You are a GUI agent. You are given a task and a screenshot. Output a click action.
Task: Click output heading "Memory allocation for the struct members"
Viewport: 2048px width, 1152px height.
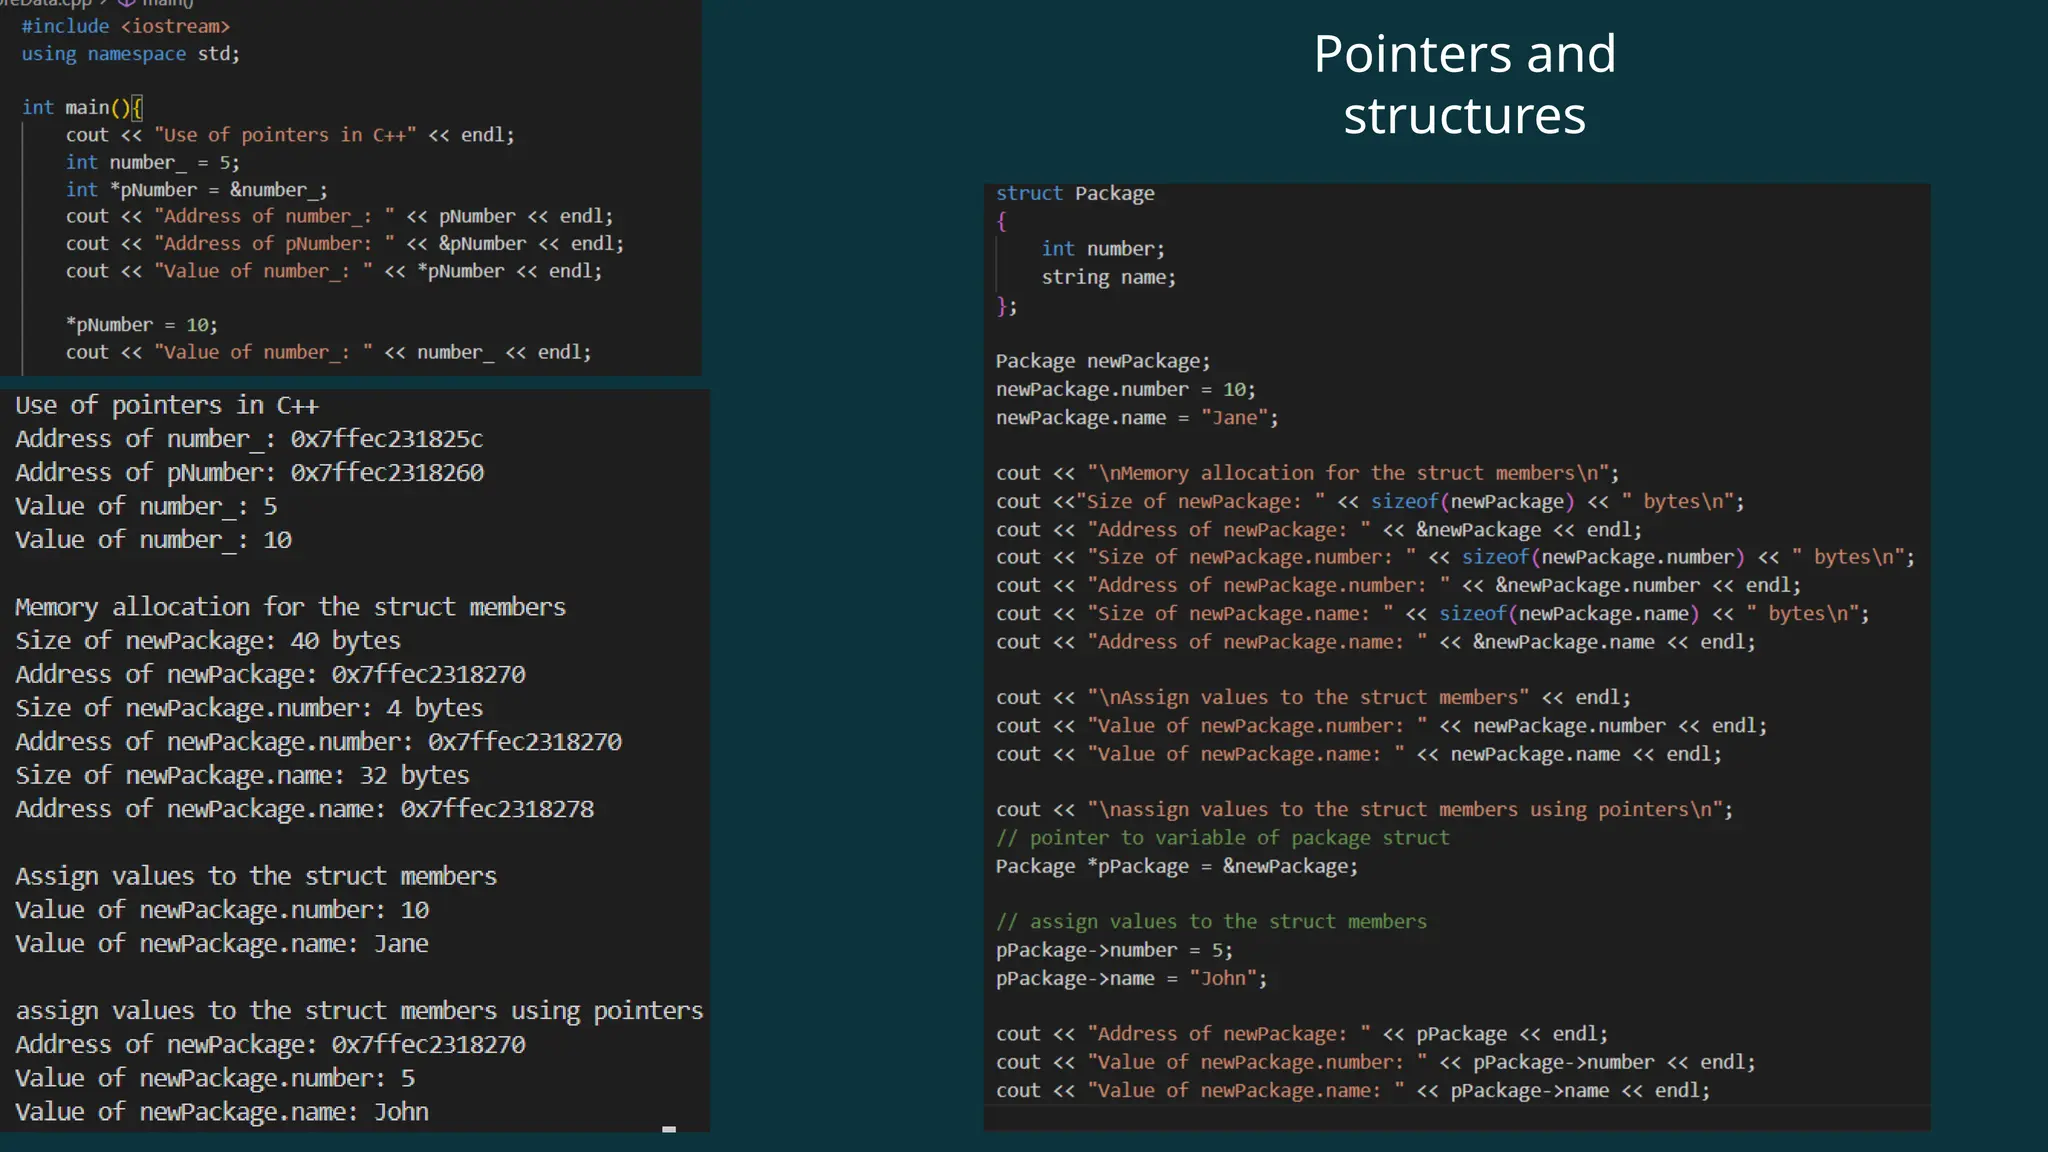(291, 607)
